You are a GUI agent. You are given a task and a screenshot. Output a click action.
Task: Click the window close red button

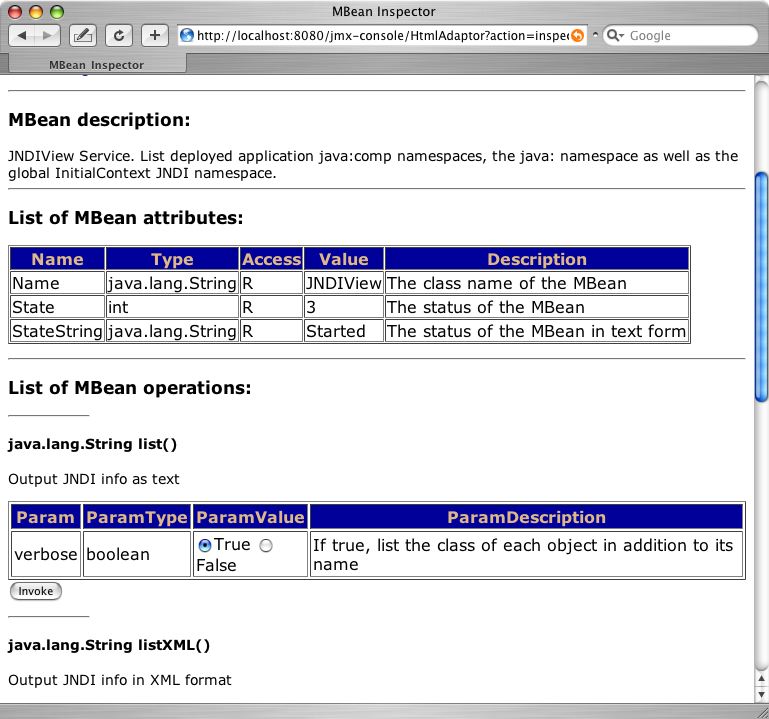[16, 12]
